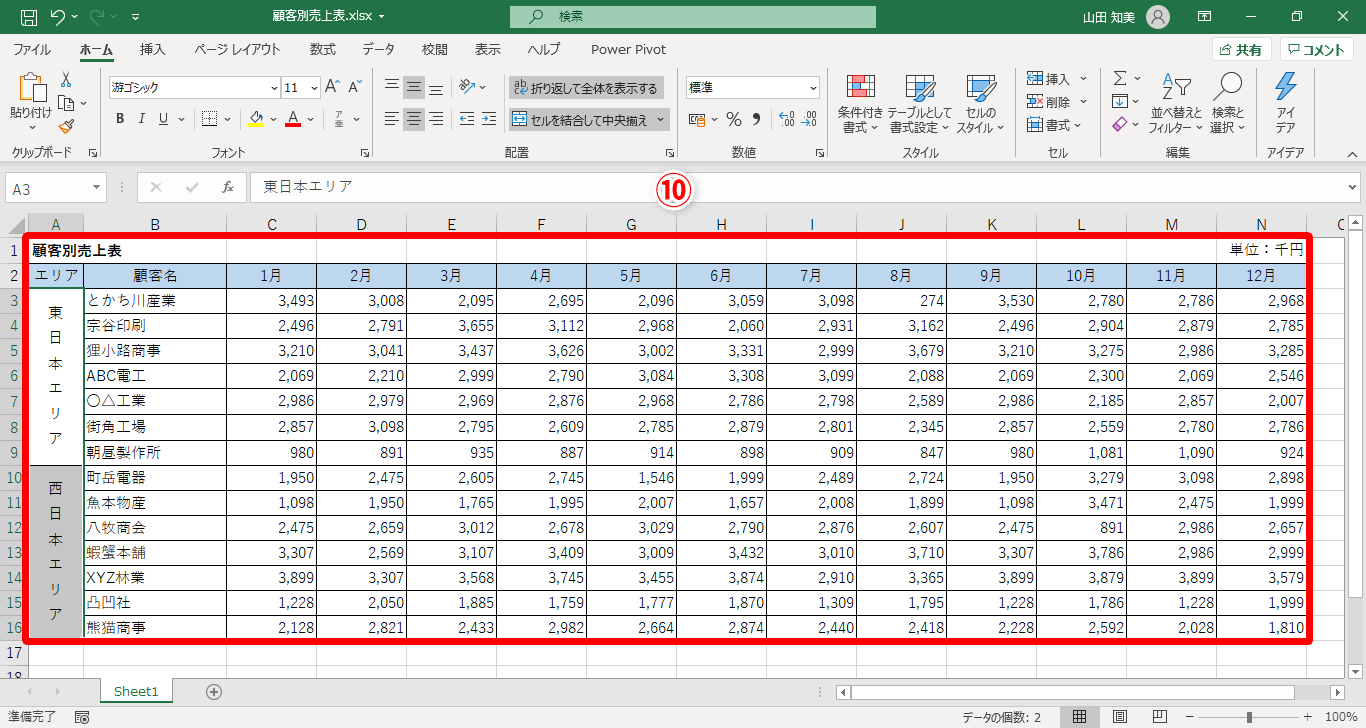Open the コメント comments button

pos(1317,50)
